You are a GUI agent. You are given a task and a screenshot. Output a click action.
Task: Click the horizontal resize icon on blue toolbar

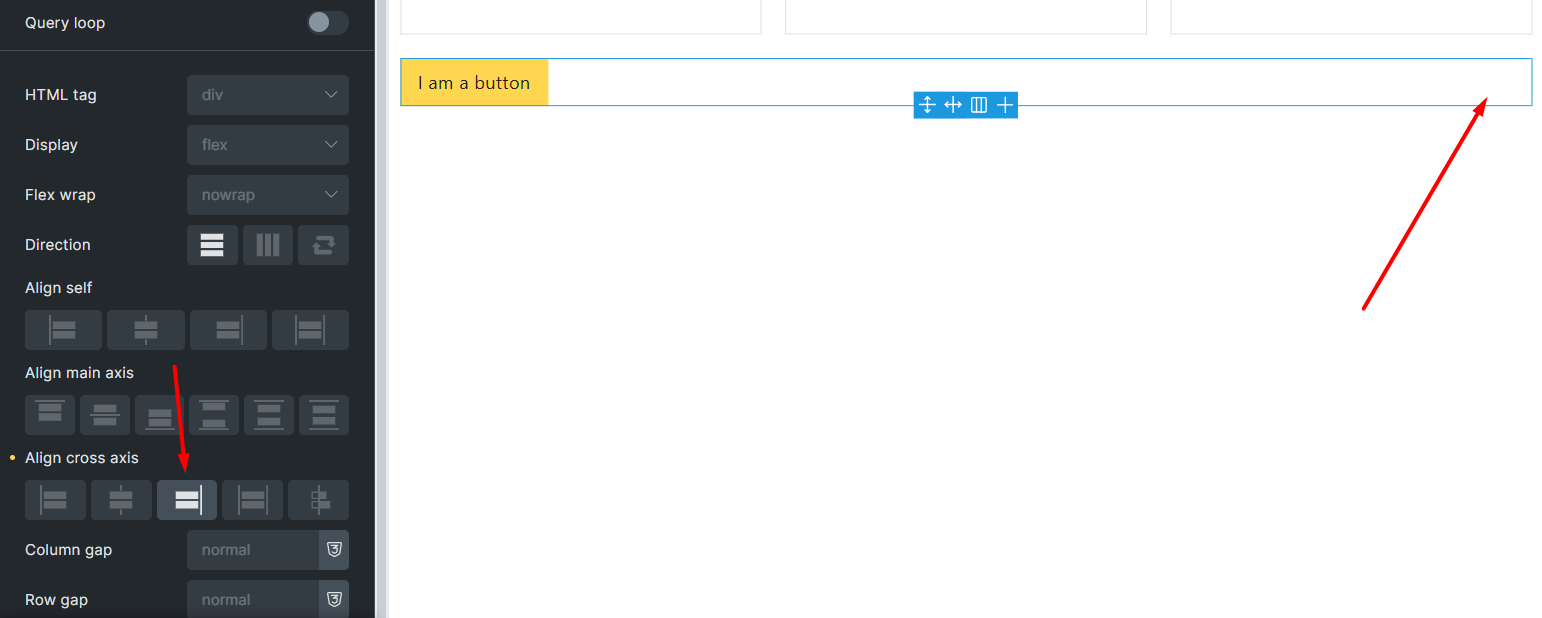pos(953,105)
